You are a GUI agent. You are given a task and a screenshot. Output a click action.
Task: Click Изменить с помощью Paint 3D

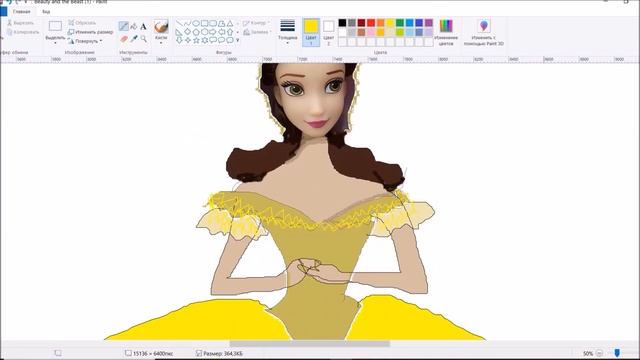click(484, 32)
